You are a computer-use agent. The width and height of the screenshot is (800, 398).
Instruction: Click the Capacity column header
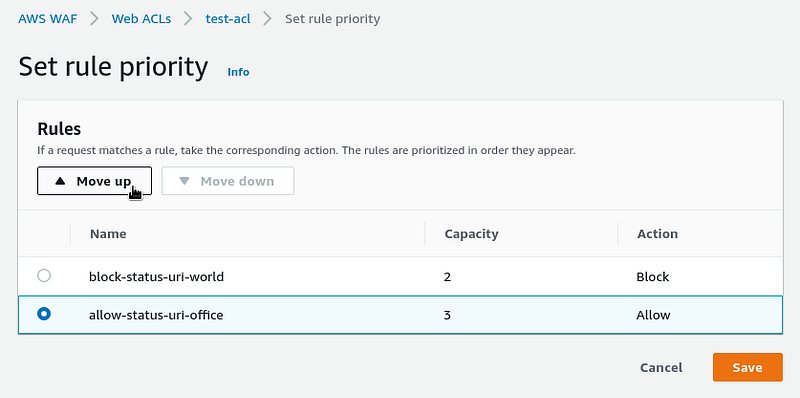471,234
